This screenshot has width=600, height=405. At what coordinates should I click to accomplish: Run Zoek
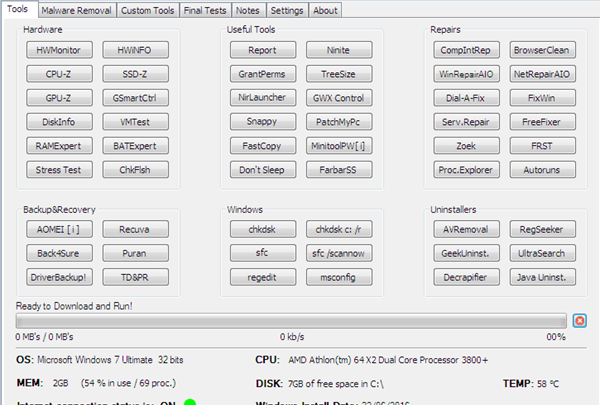click(x=466, y=146)
